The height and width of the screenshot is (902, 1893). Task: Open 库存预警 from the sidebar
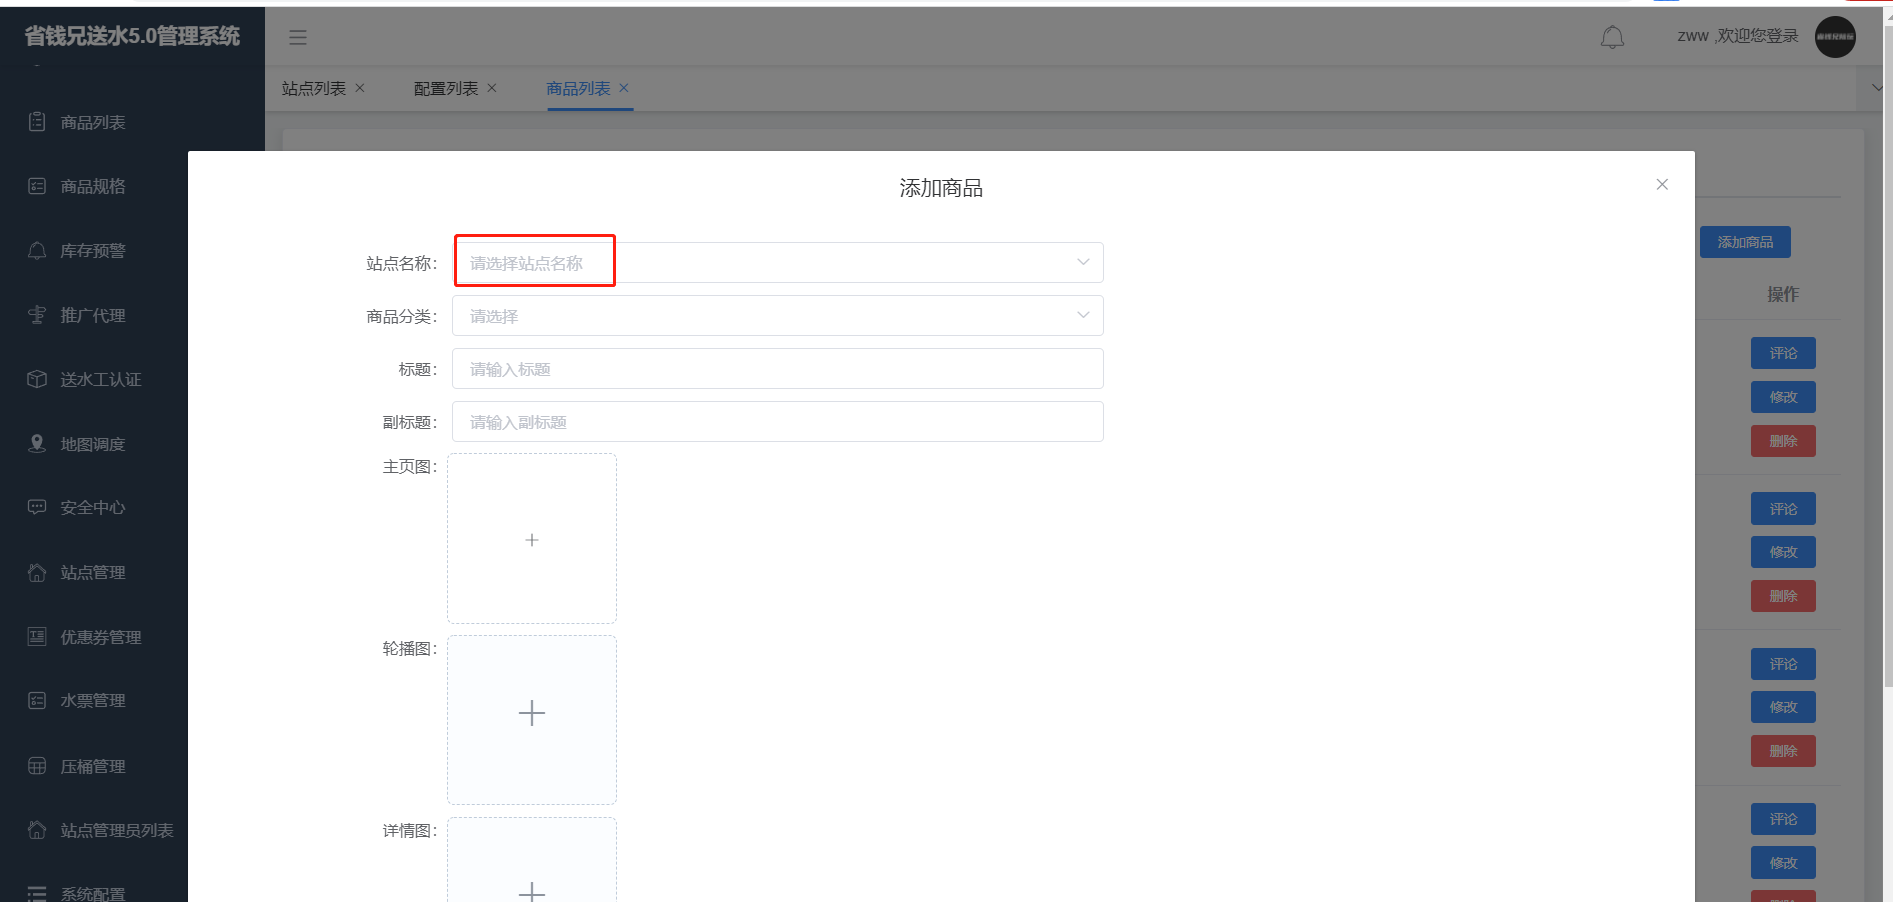coord(92,251)
